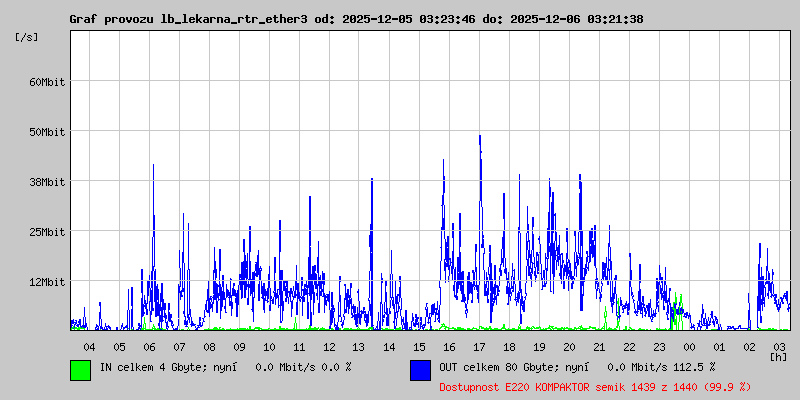The height and width of the screenshot is (400, 800).
Task: Click the hour label '09' on x-axis
Action: pyautogui.click(x=239, y=347)
